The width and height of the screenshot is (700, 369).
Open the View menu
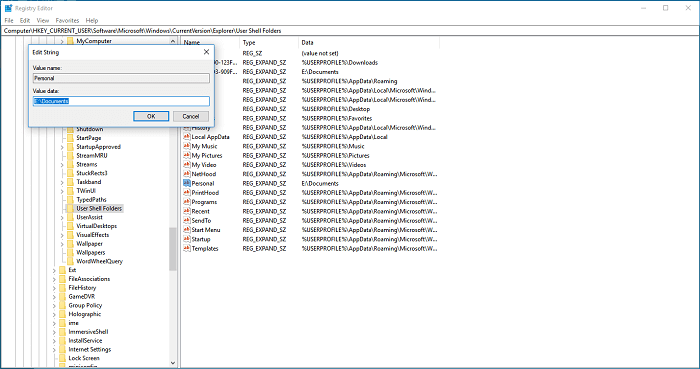43,21
